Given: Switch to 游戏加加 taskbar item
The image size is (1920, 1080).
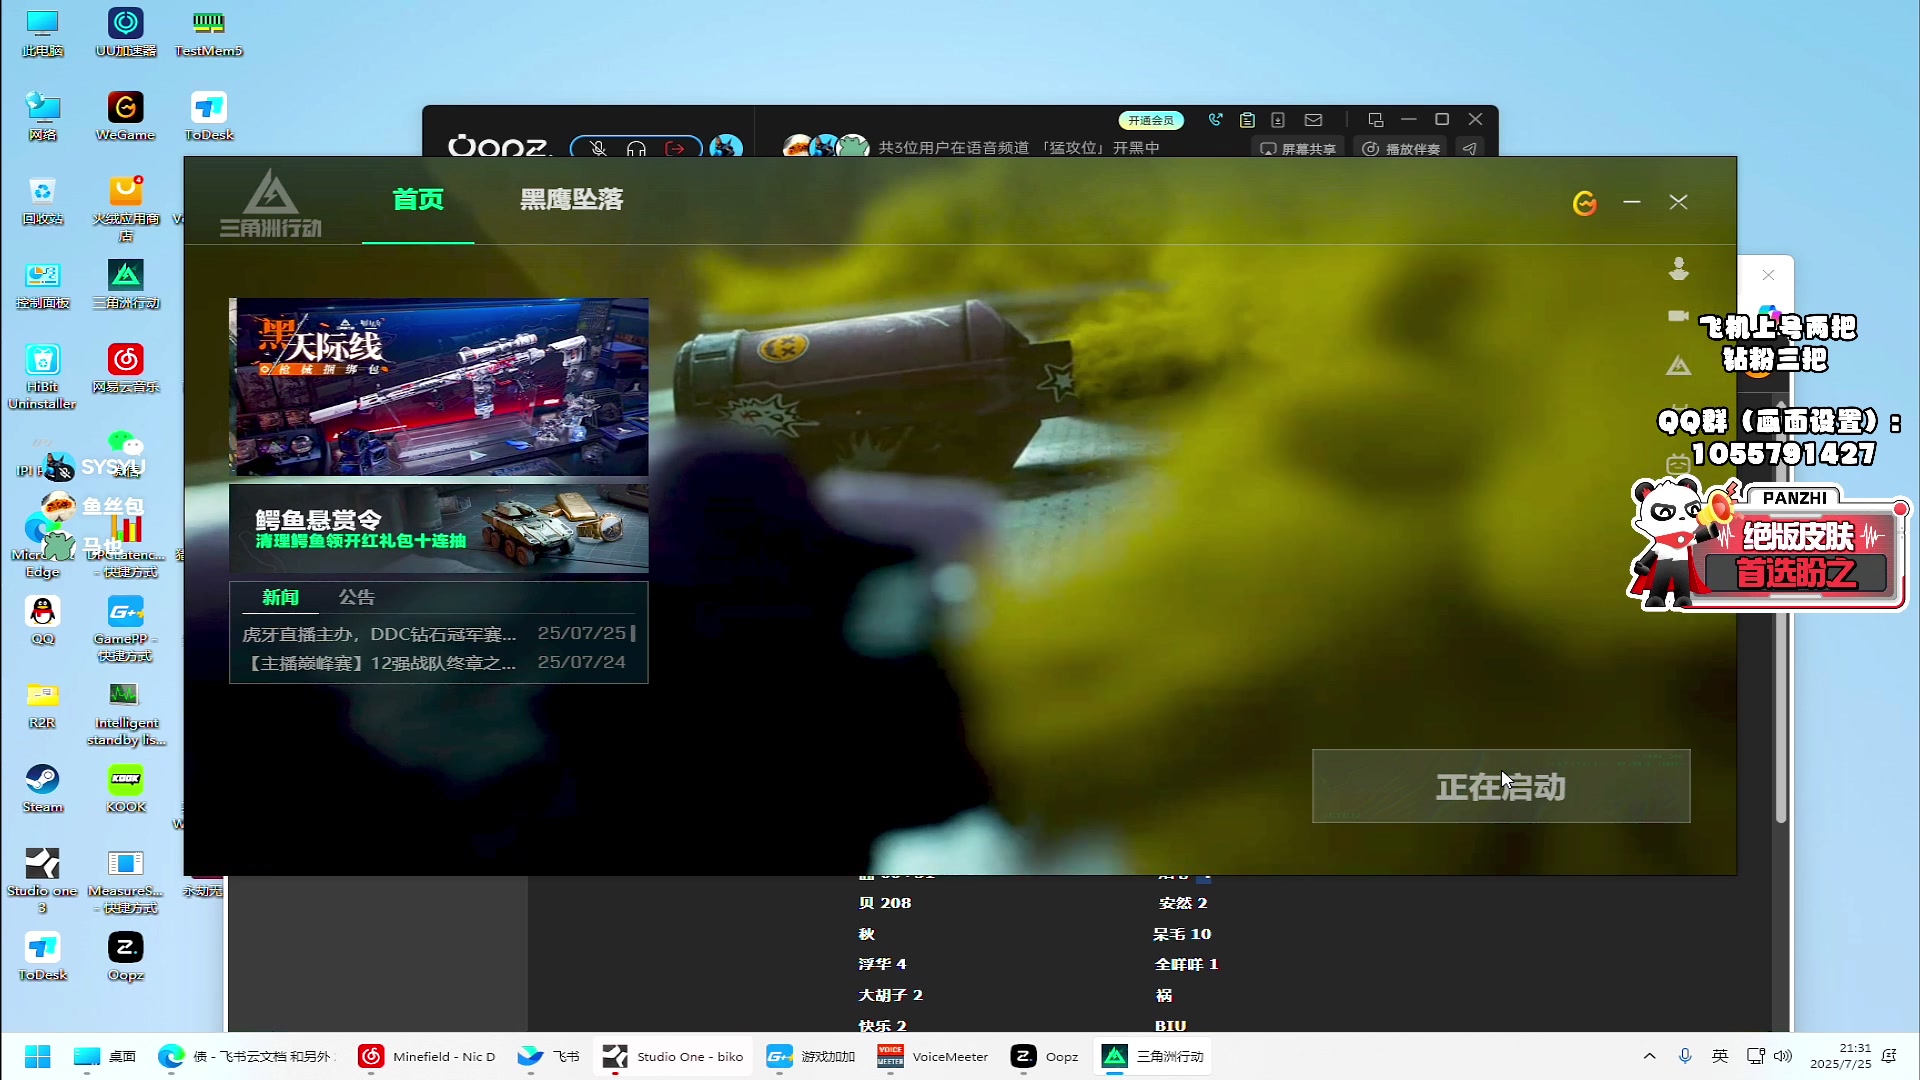Looking at the screenshot, I should [811, 1056].
